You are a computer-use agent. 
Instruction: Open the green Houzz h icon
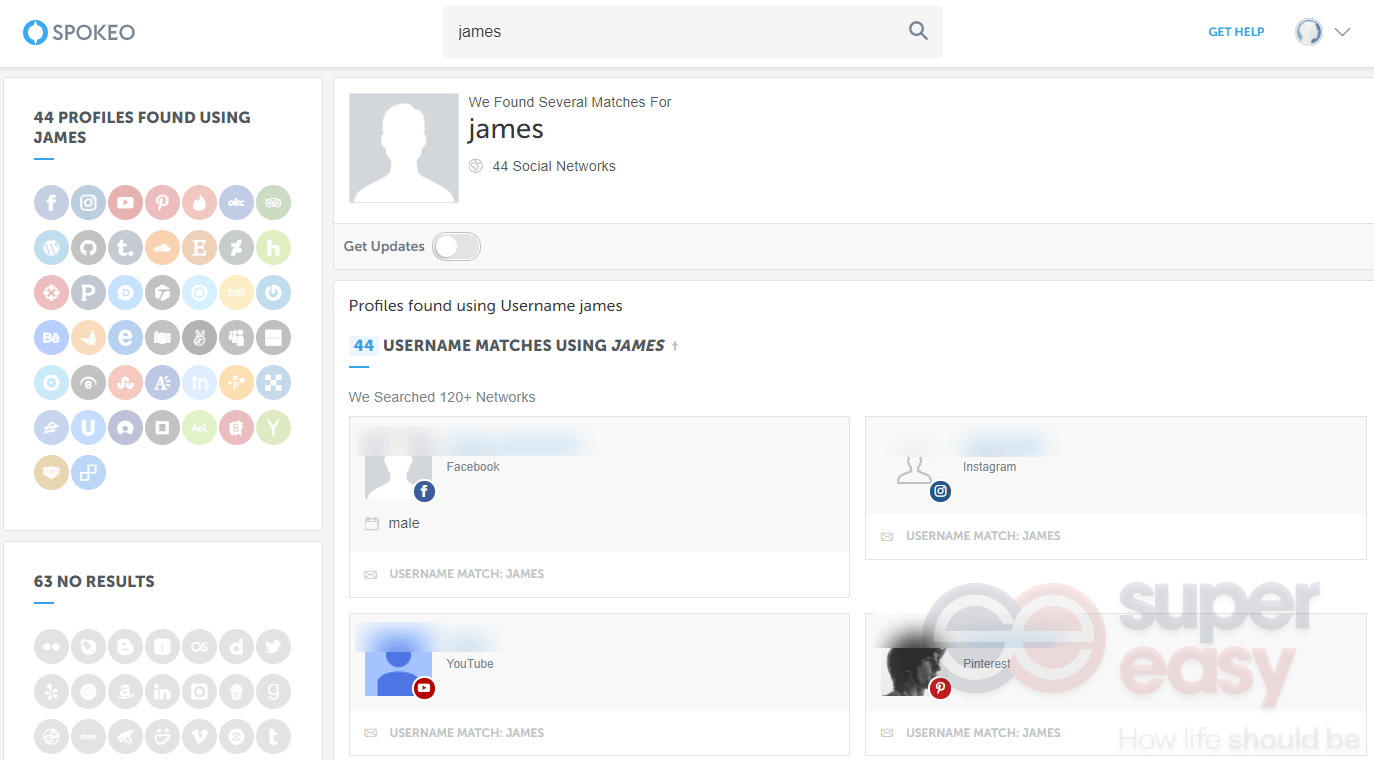[x=273, y=248]
